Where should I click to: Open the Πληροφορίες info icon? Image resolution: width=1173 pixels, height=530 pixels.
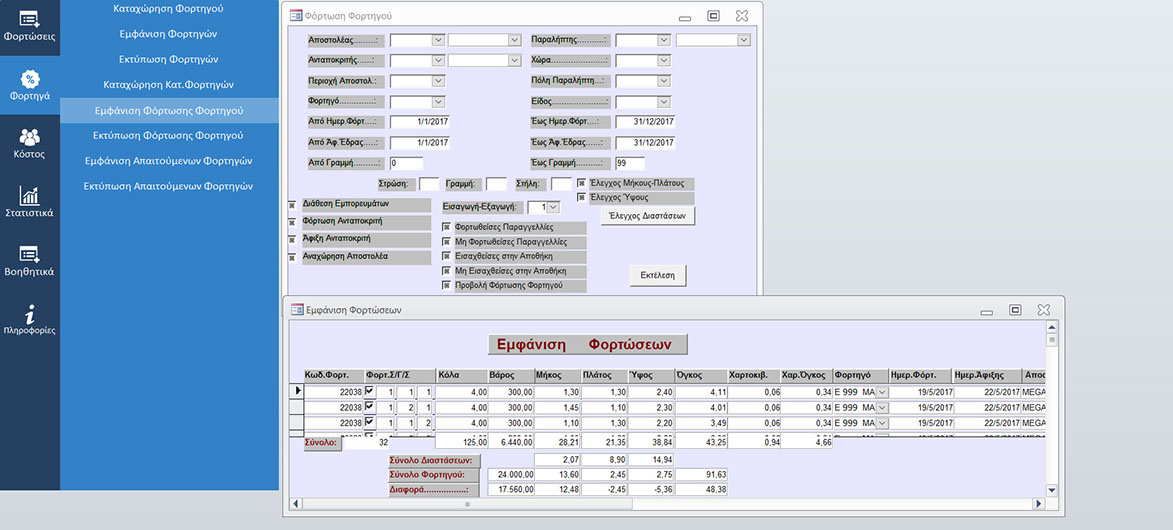29,319
